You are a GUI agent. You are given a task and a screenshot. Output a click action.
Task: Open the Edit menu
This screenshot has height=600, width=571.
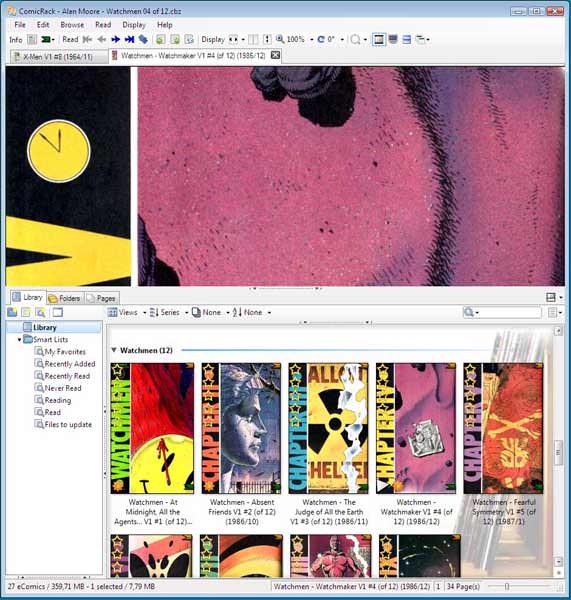point(43,25)
